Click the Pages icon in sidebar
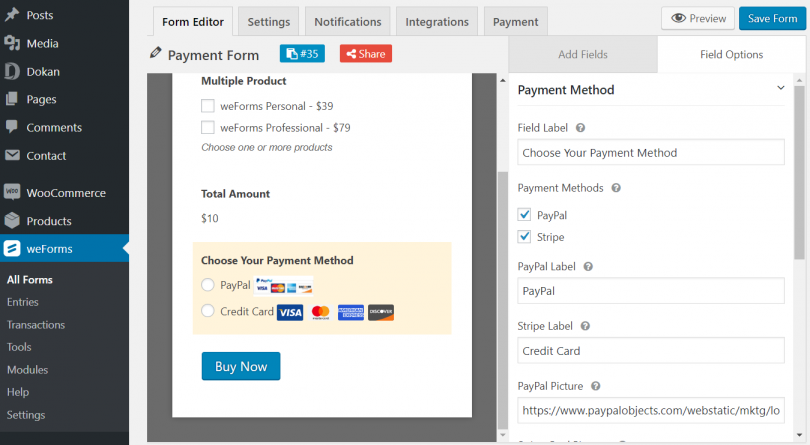The image size is (810, 445). (x=12, y=99)
